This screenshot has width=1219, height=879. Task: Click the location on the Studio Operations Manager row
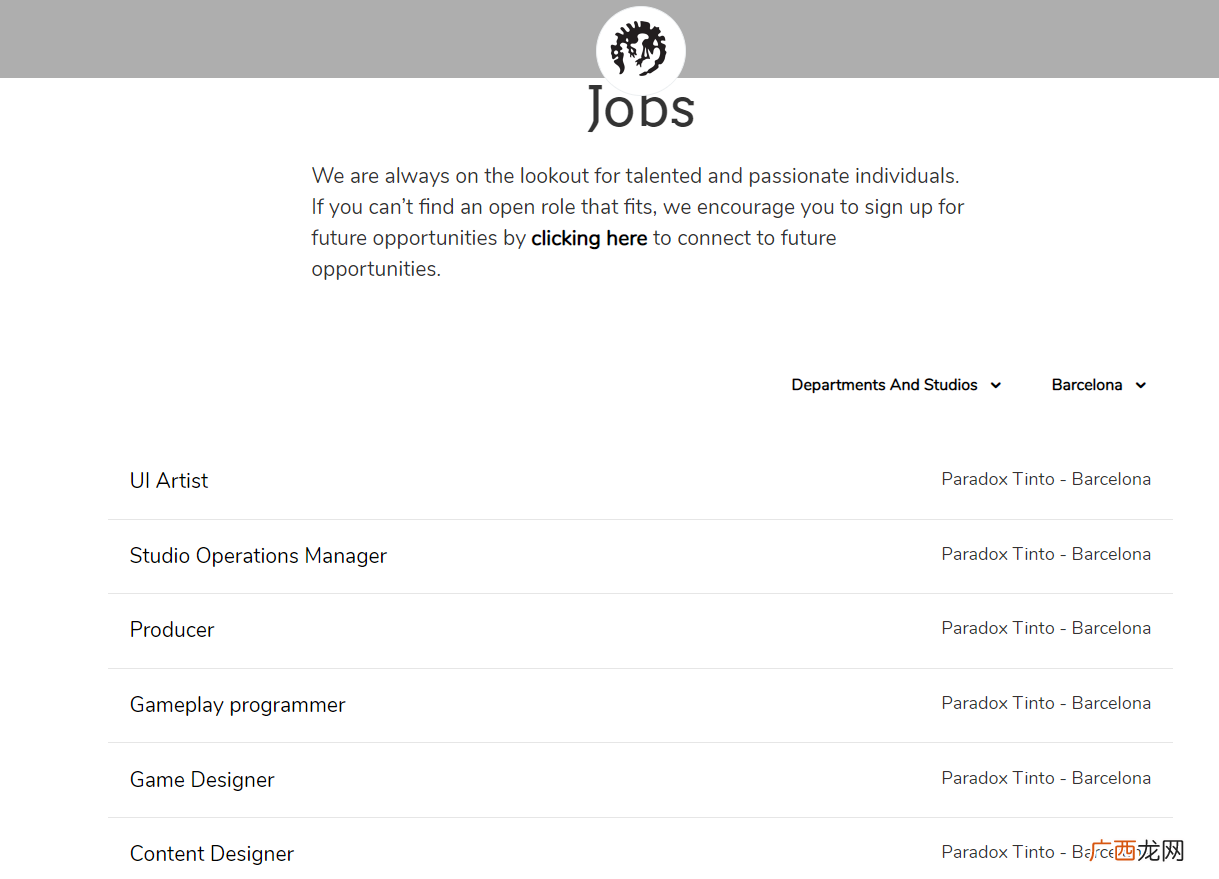tap(1046, 554)
